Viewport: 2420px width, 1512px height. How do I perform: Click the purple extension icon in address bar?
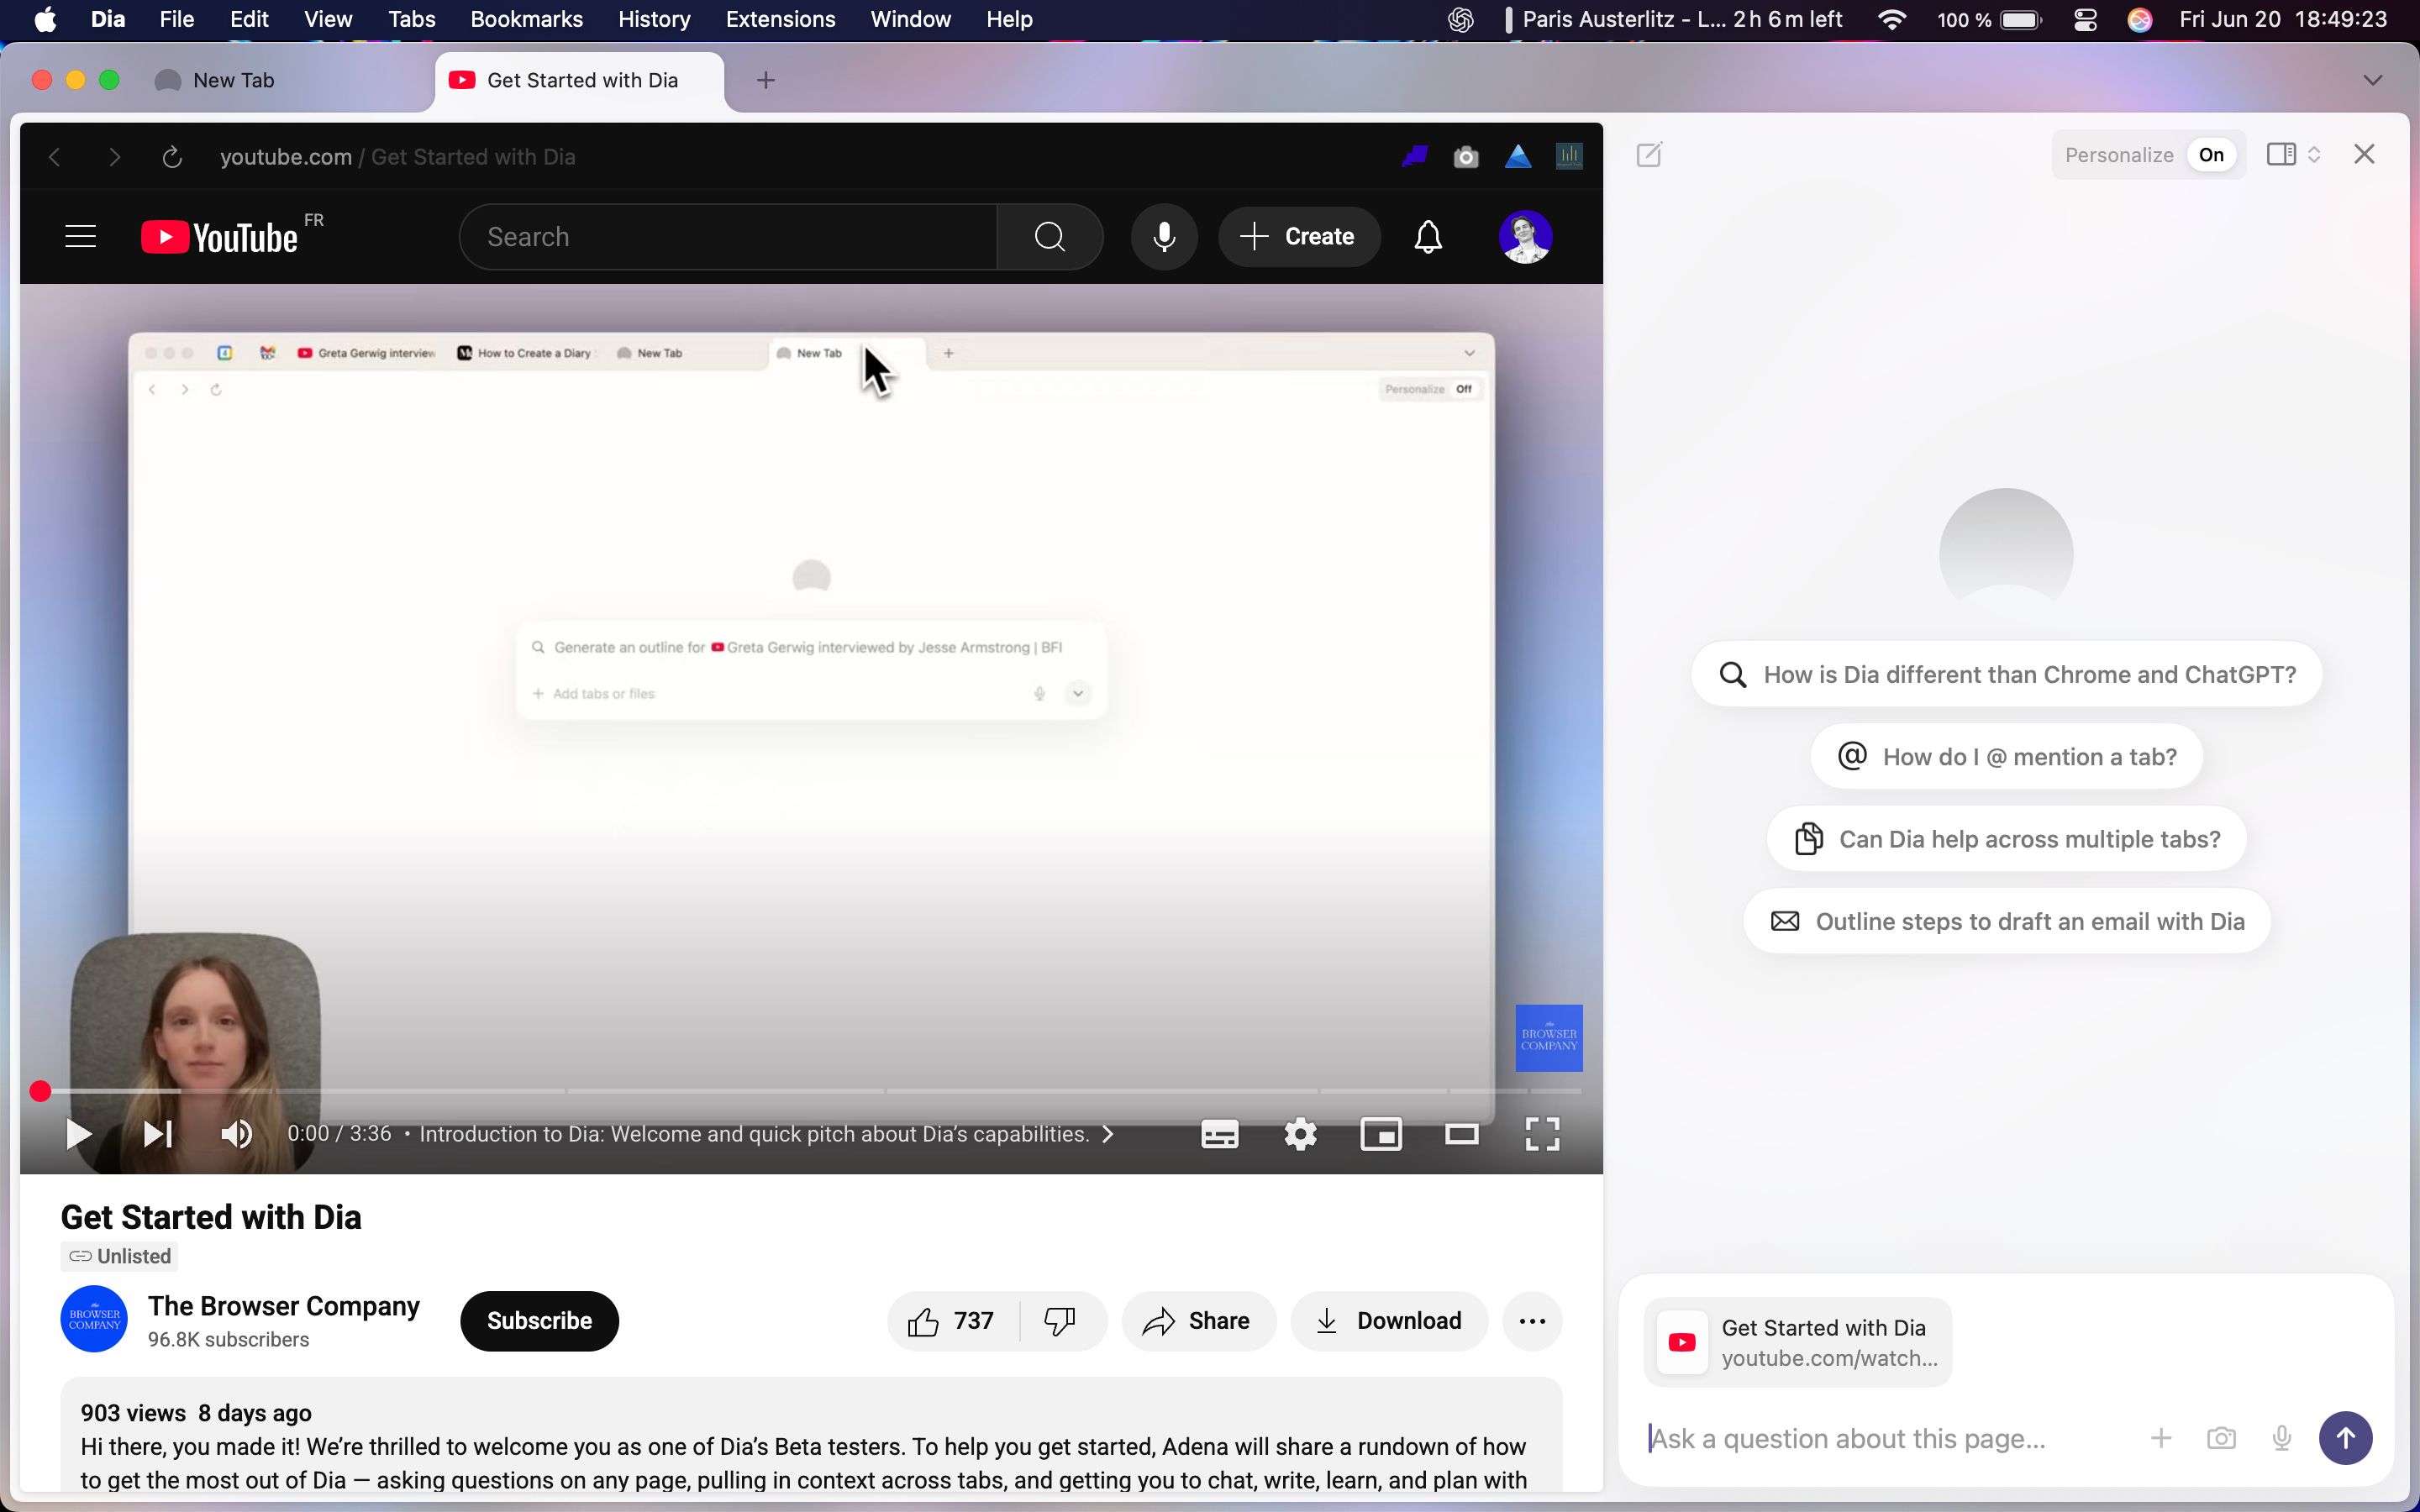click(x=1414, y=156)
